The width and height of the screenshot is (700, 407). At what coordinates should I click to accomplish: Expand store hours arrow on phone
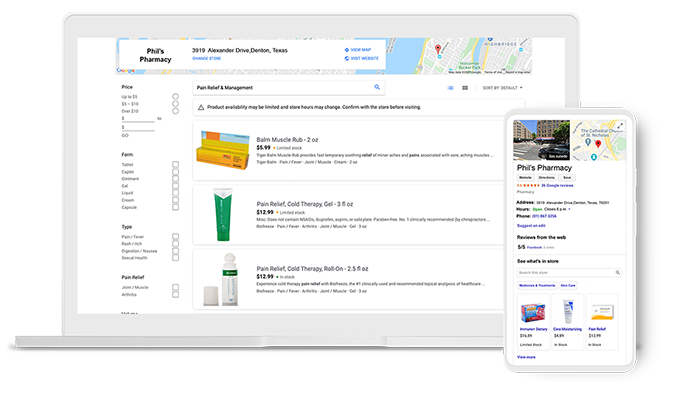tap(569, 209)
